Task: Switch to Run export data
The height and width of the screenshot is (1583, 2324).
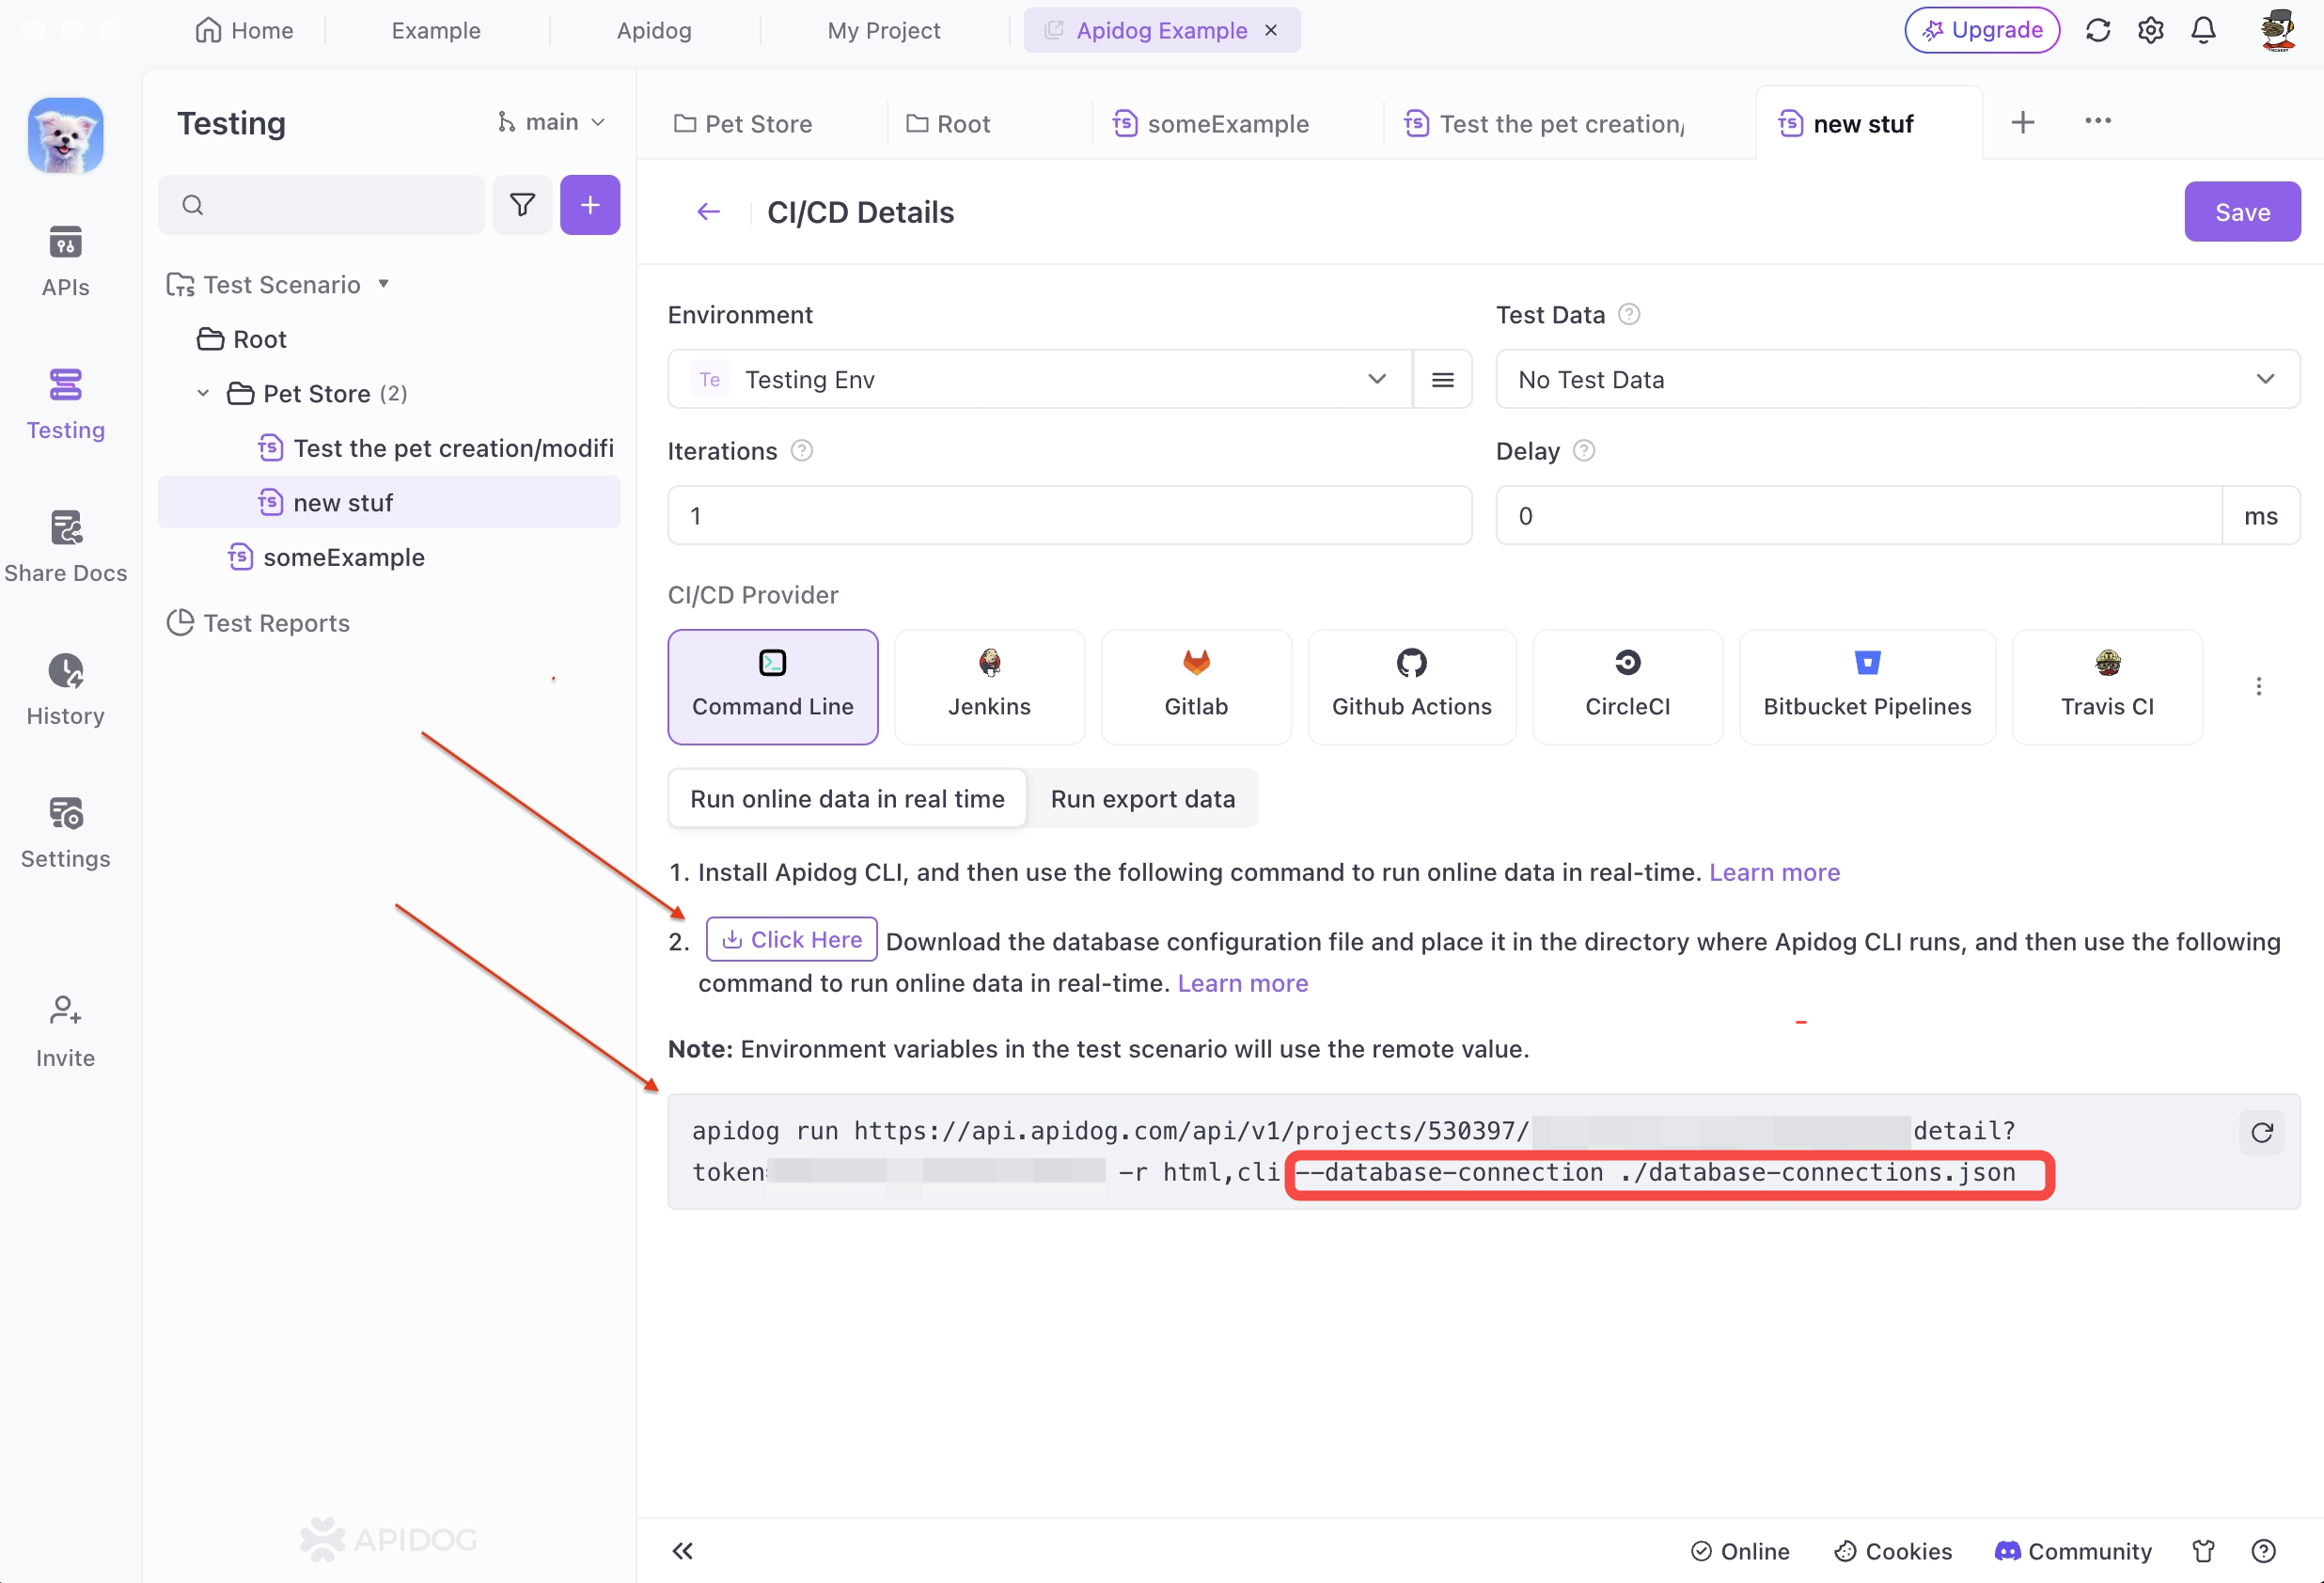Action: 1142,799
